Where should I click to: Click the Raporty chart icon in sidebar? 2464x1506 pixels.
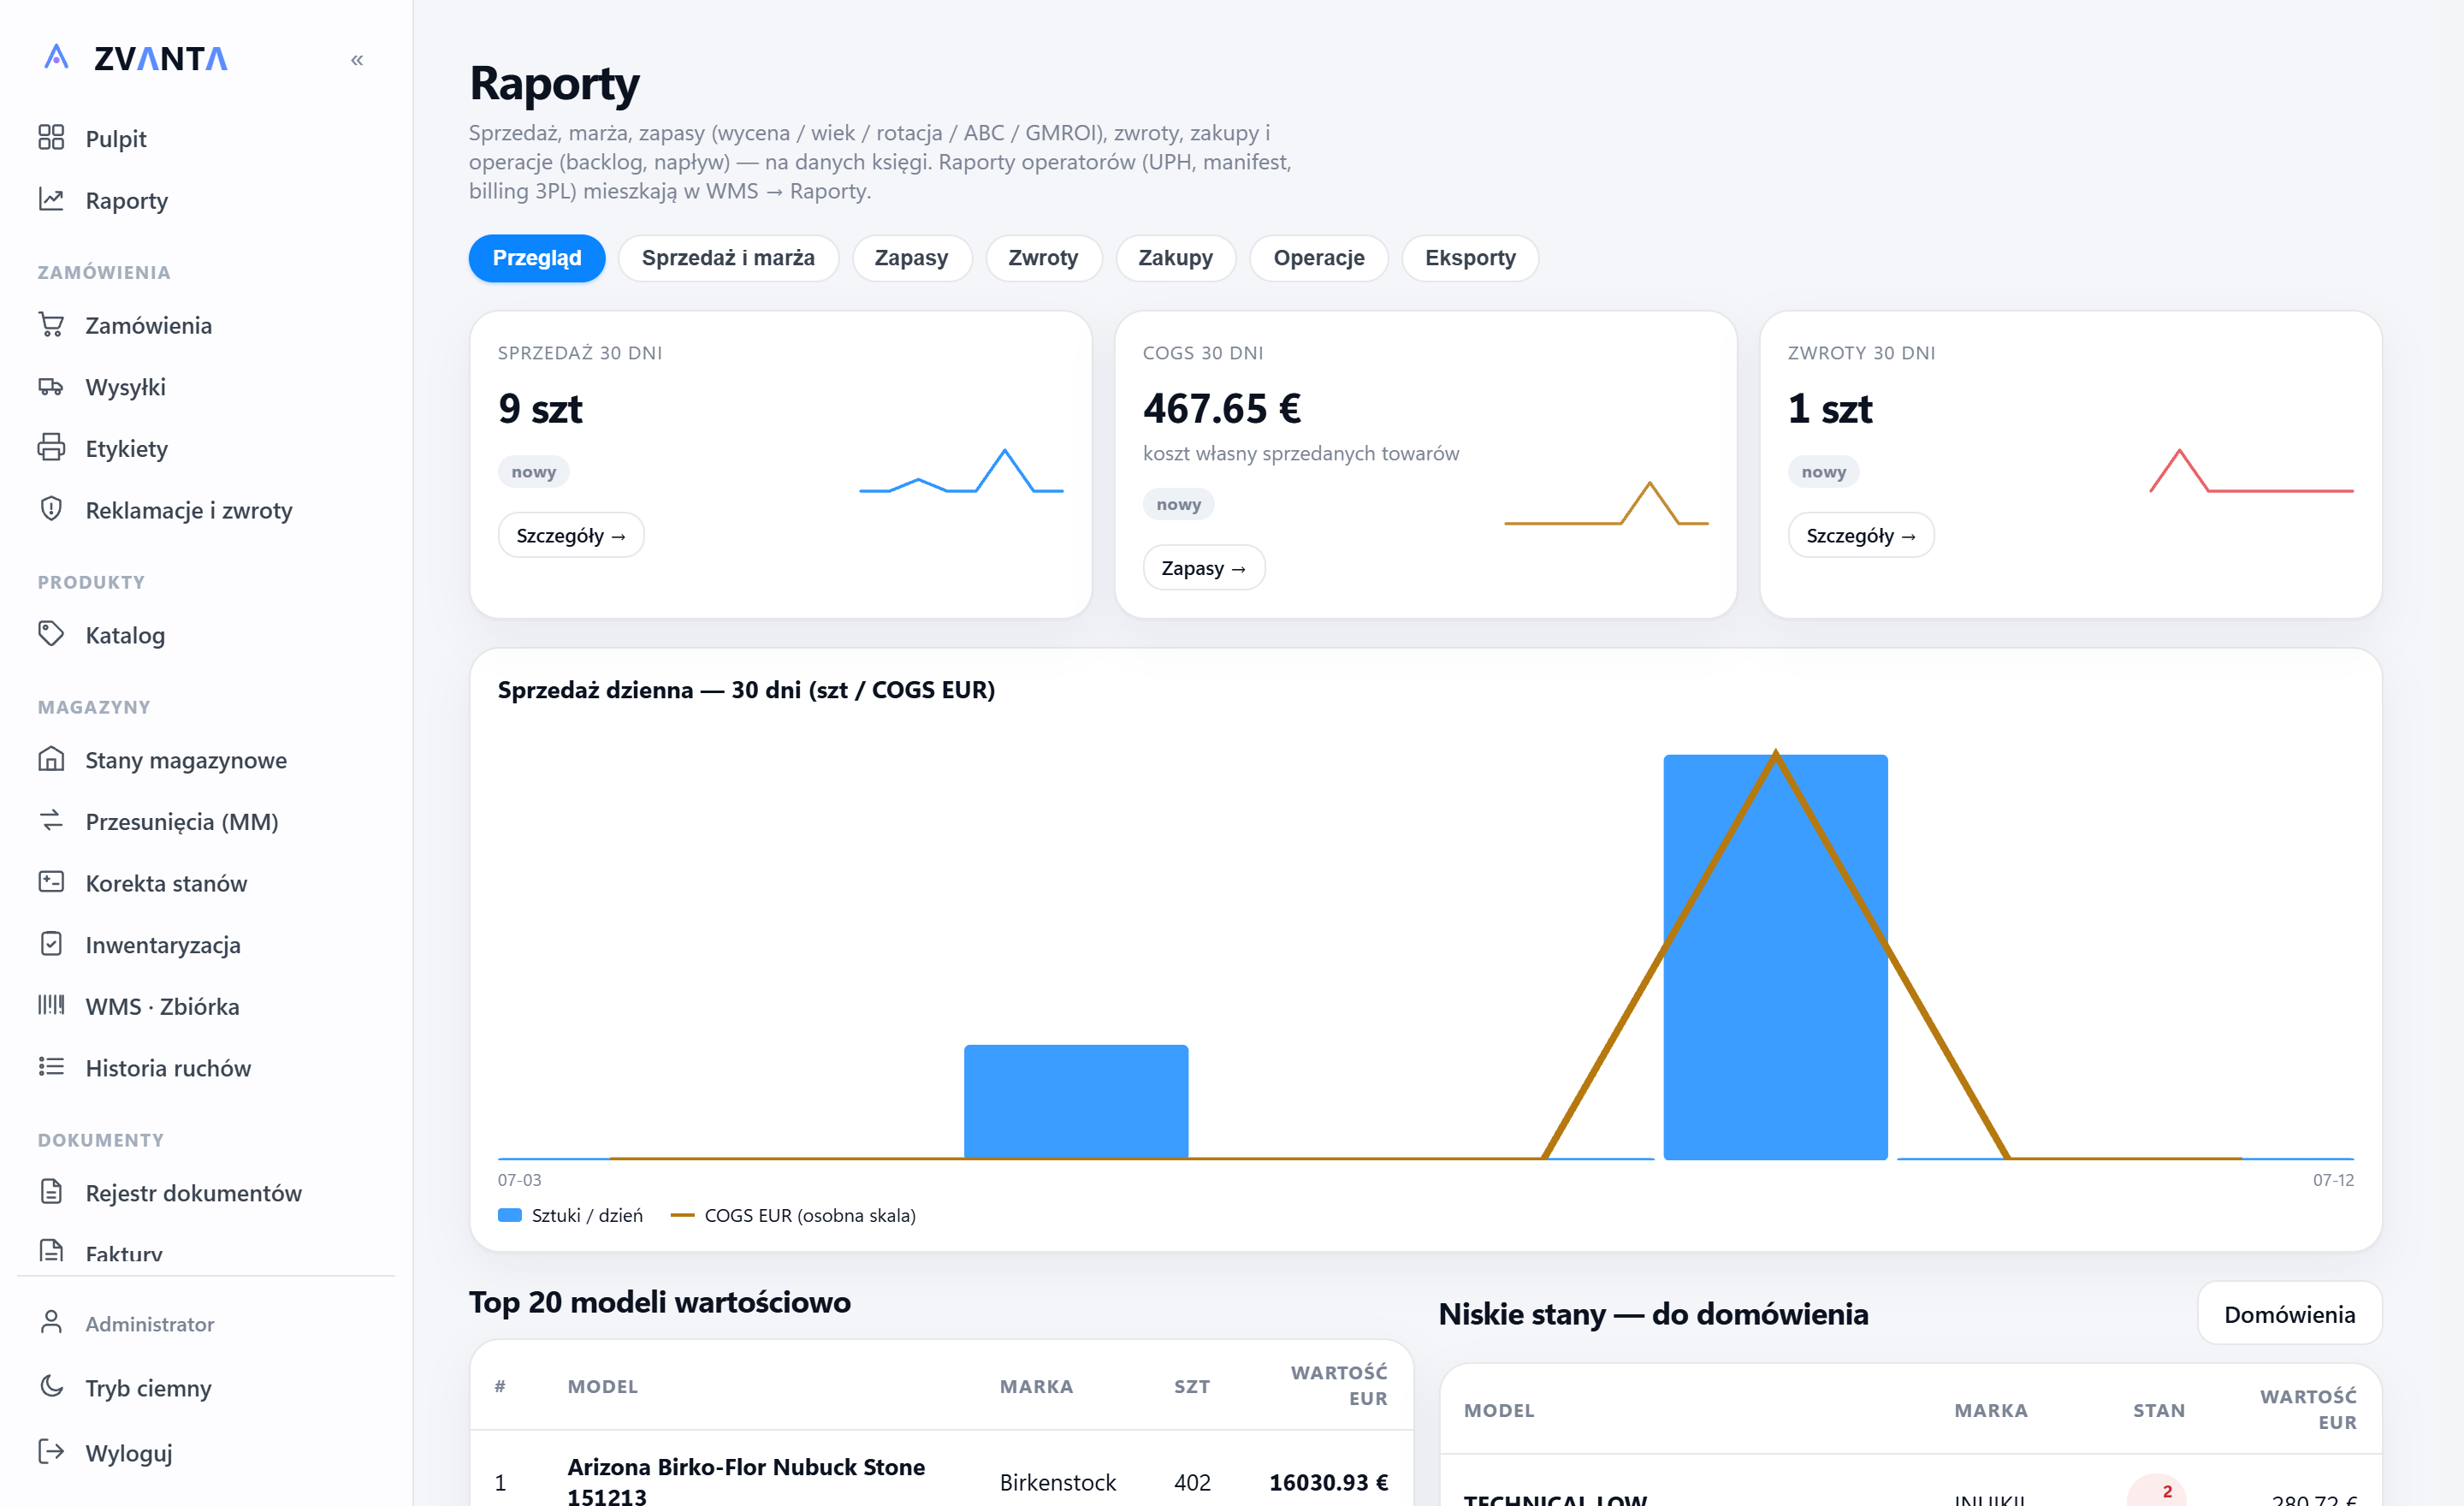point(51,200)
